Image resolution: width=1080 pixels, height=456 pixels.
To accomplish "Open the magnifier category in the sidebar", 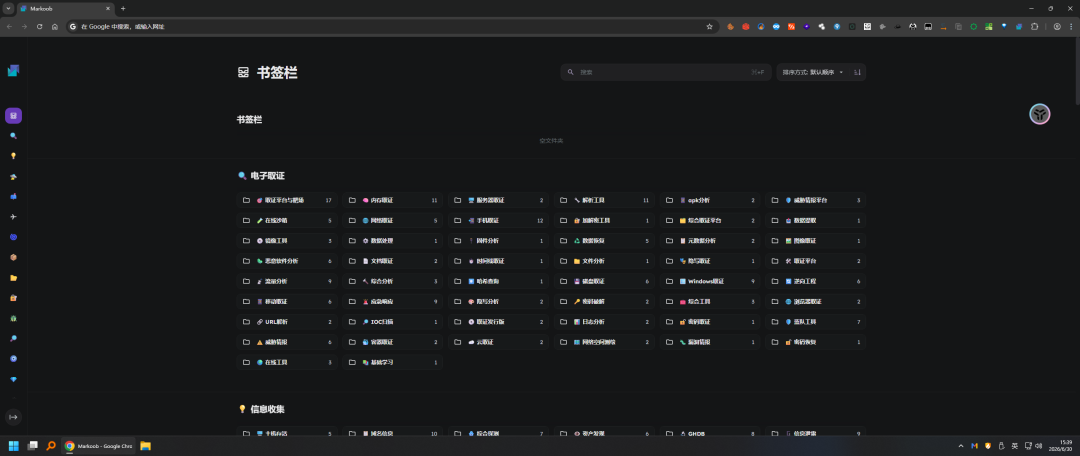I will click(x=13, y=136).
